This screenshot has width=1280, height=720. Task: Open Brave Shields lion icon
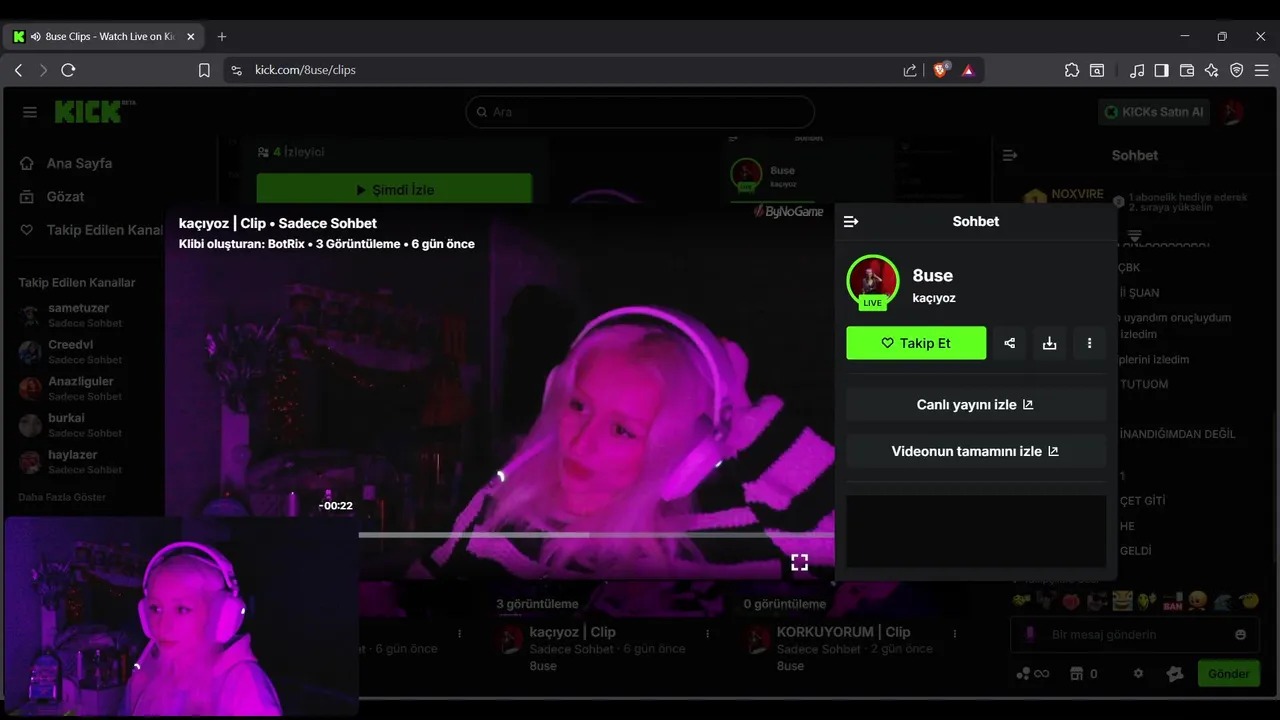(941, 70)
